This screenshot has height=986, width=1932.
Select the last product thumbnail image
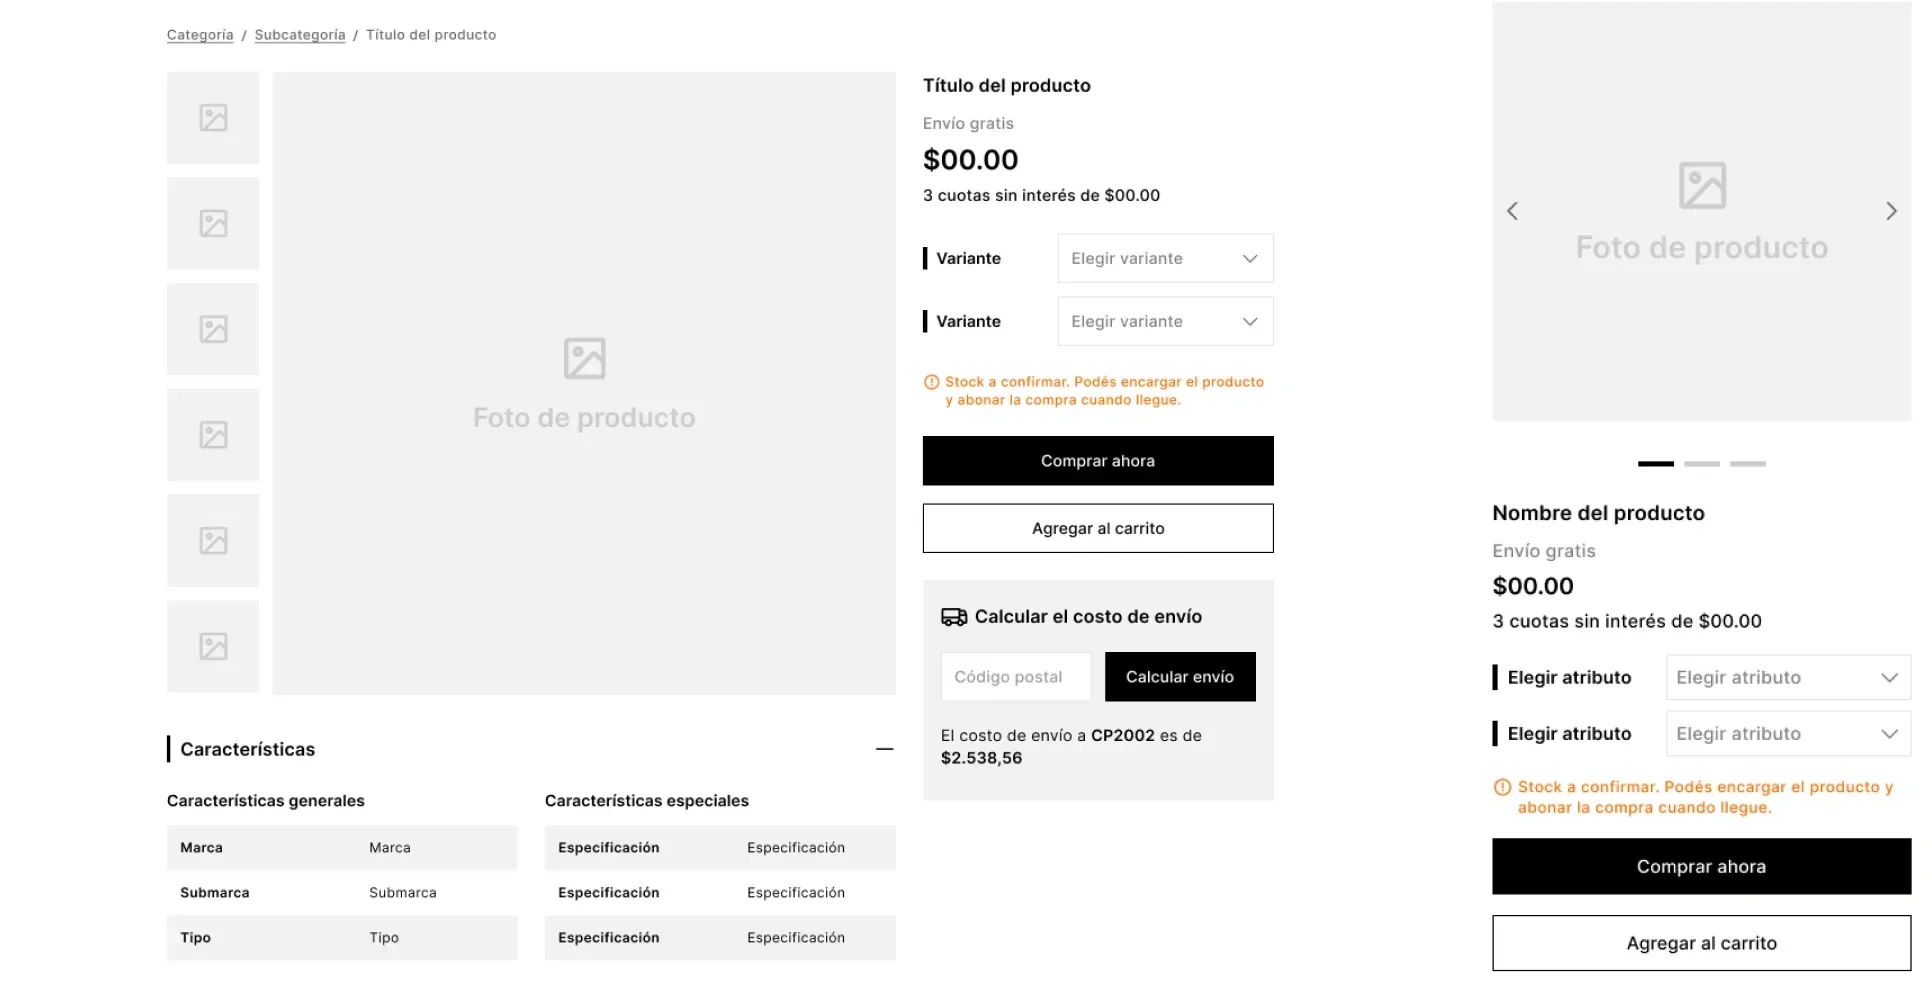[x=213, y=646]
